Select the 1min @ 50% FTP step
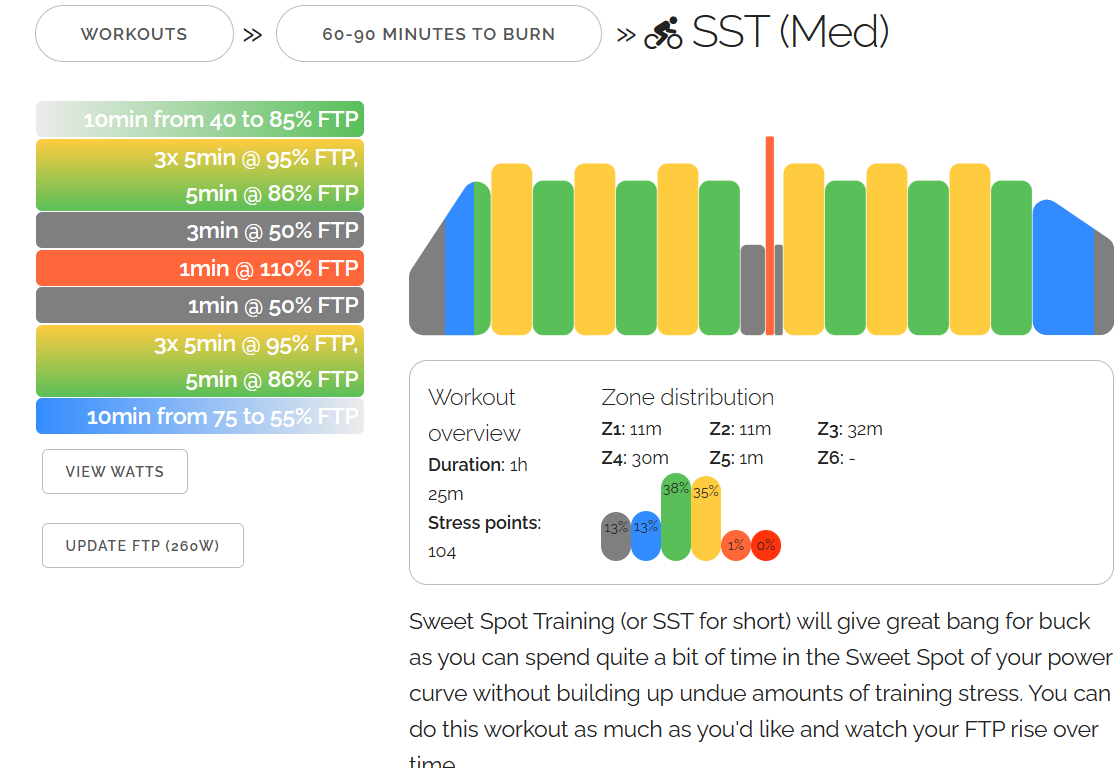Viewport: 1120px width, 768px height. coord(200,305)
